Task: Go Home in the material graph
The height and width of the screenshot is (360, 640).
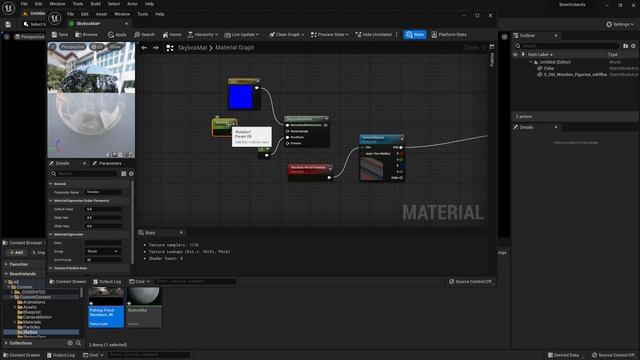Action: (172, 35)
